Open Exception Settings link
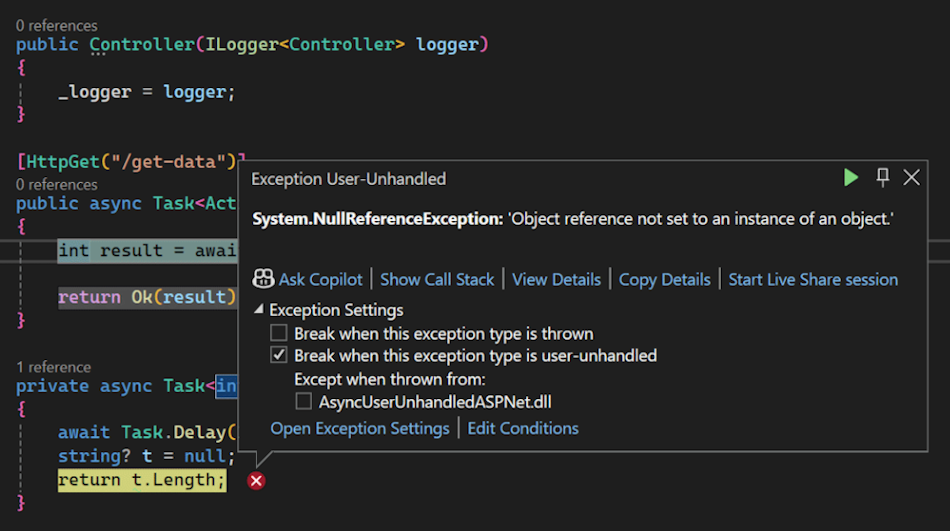 click(360, 428)
